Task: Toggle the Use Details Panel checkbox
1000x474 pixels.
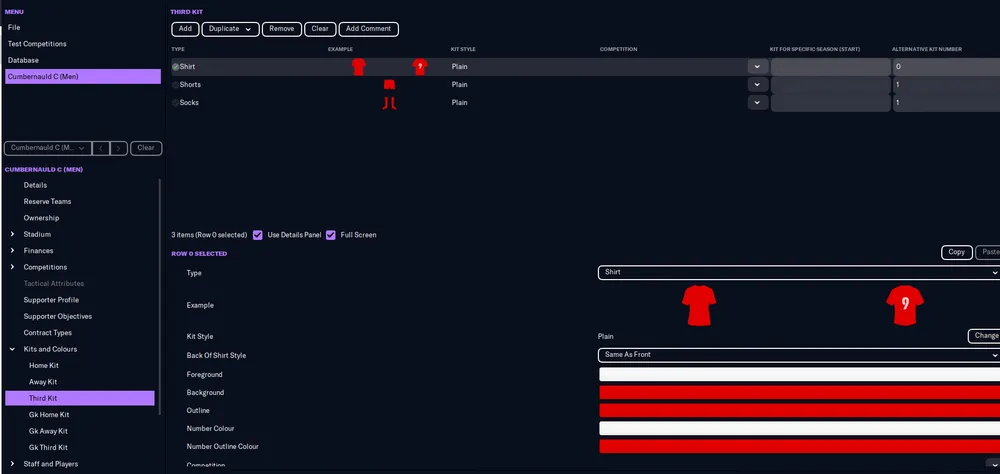Action: click(x=258, y=235)
